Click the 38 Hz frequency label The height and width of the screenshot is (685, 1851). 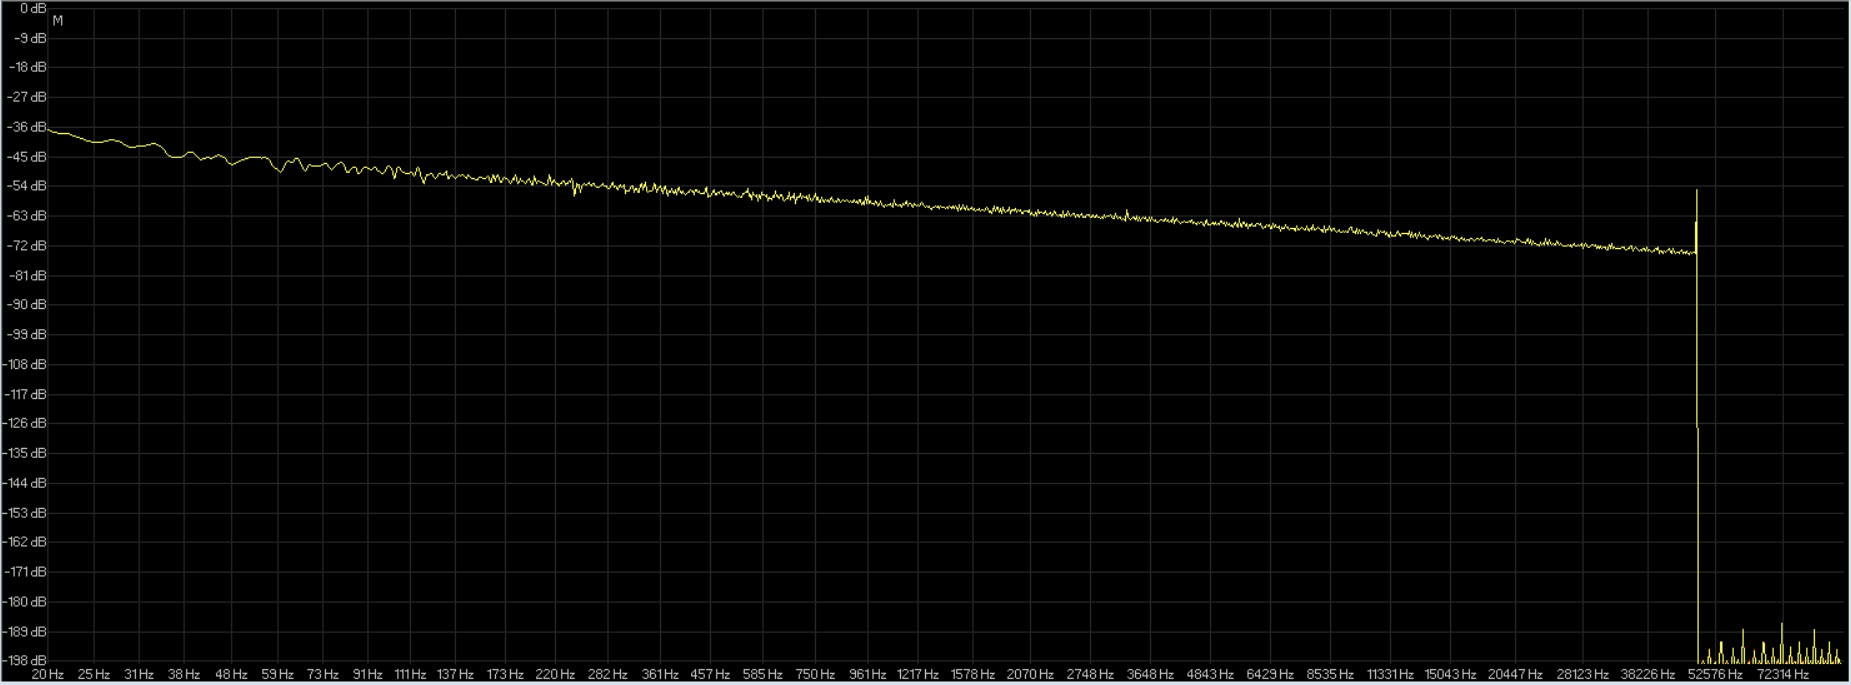coord(184,675)
